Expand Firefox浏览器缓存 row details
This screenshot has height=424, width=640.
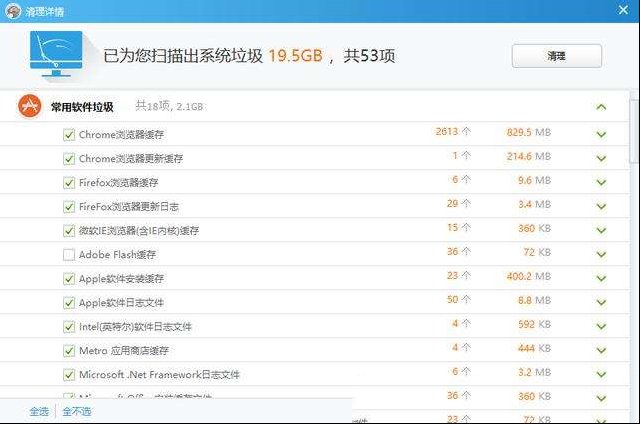tap(601, 182)
